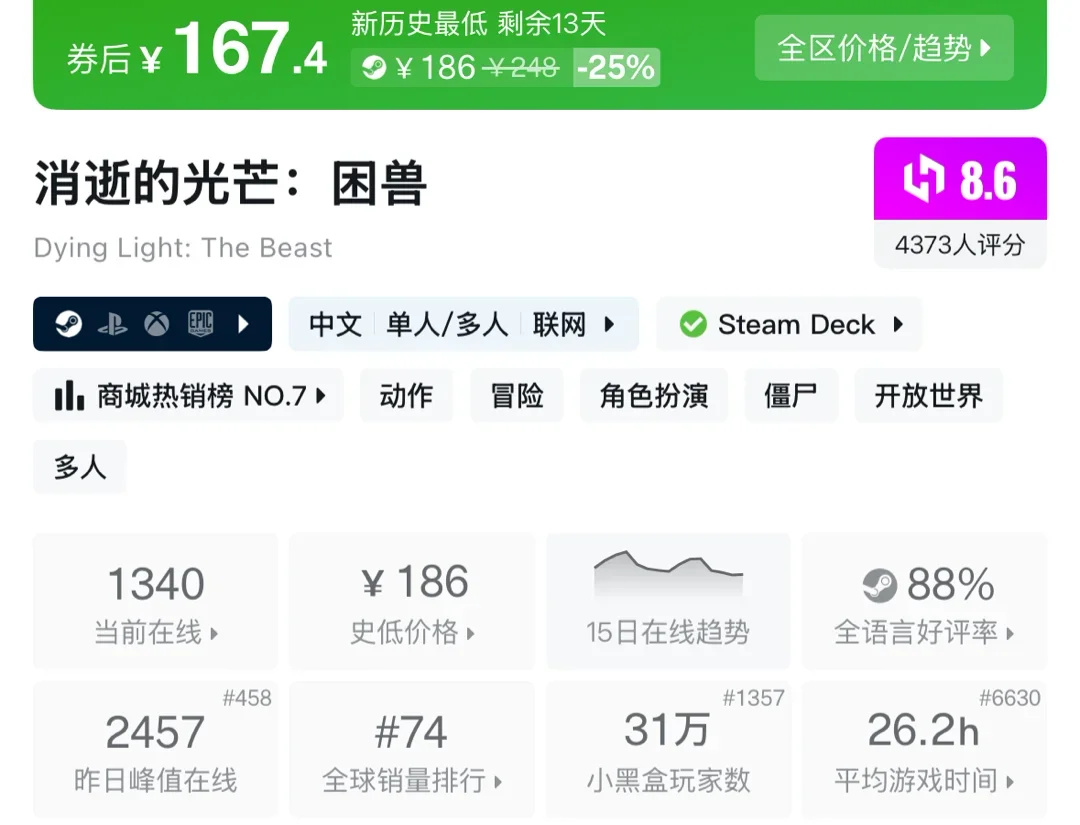The height and width of the screenshot is (825, 1080).
Task: Select the 多人 genre tag
Action: [x=80, y=467]
